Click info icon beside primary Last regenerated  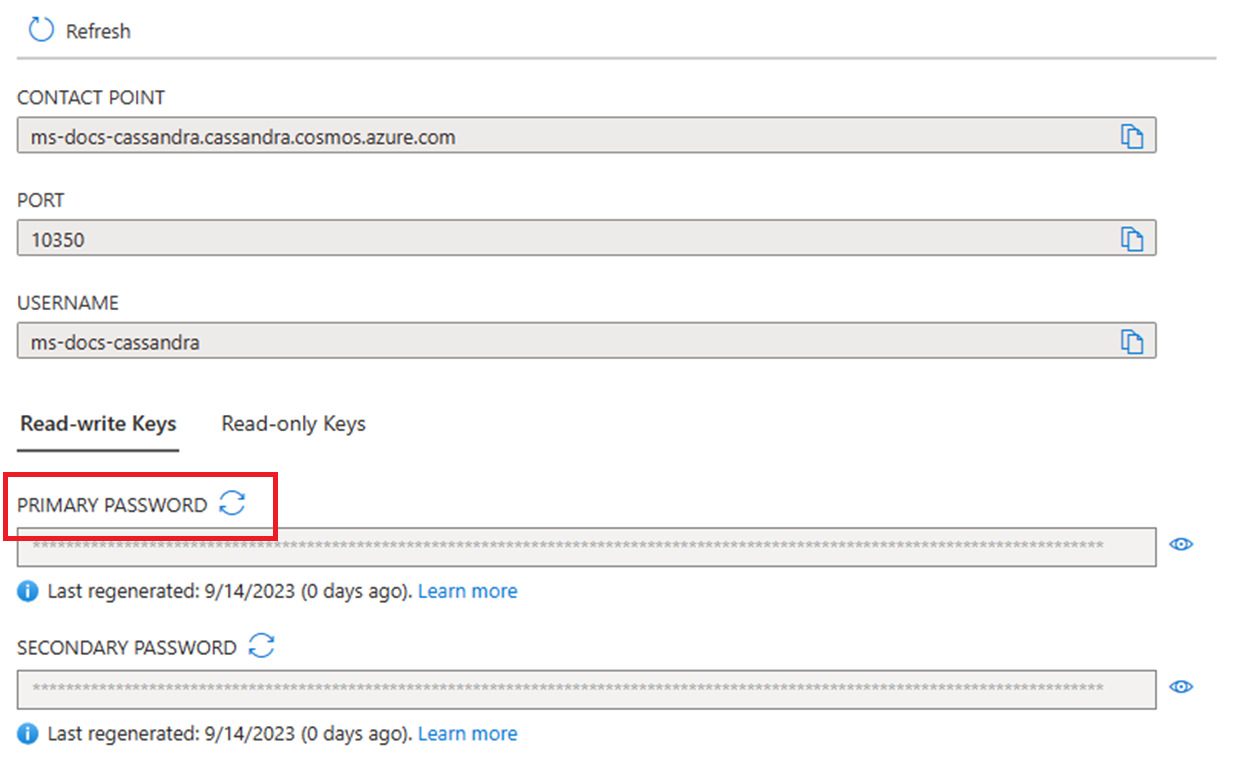click(28, 591)
